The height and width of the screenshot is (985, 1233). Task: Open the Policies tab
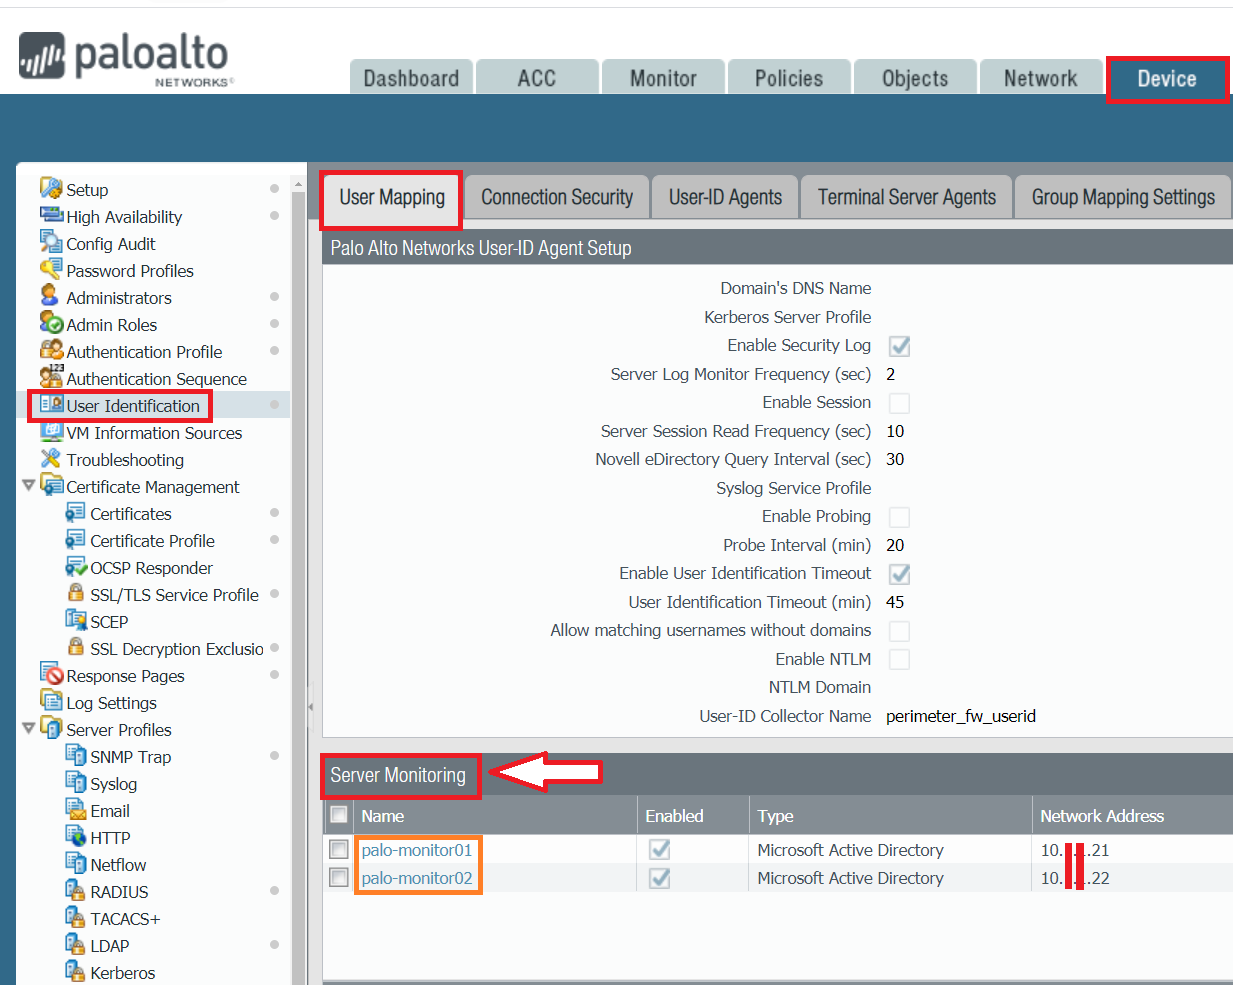pos(789,78)
